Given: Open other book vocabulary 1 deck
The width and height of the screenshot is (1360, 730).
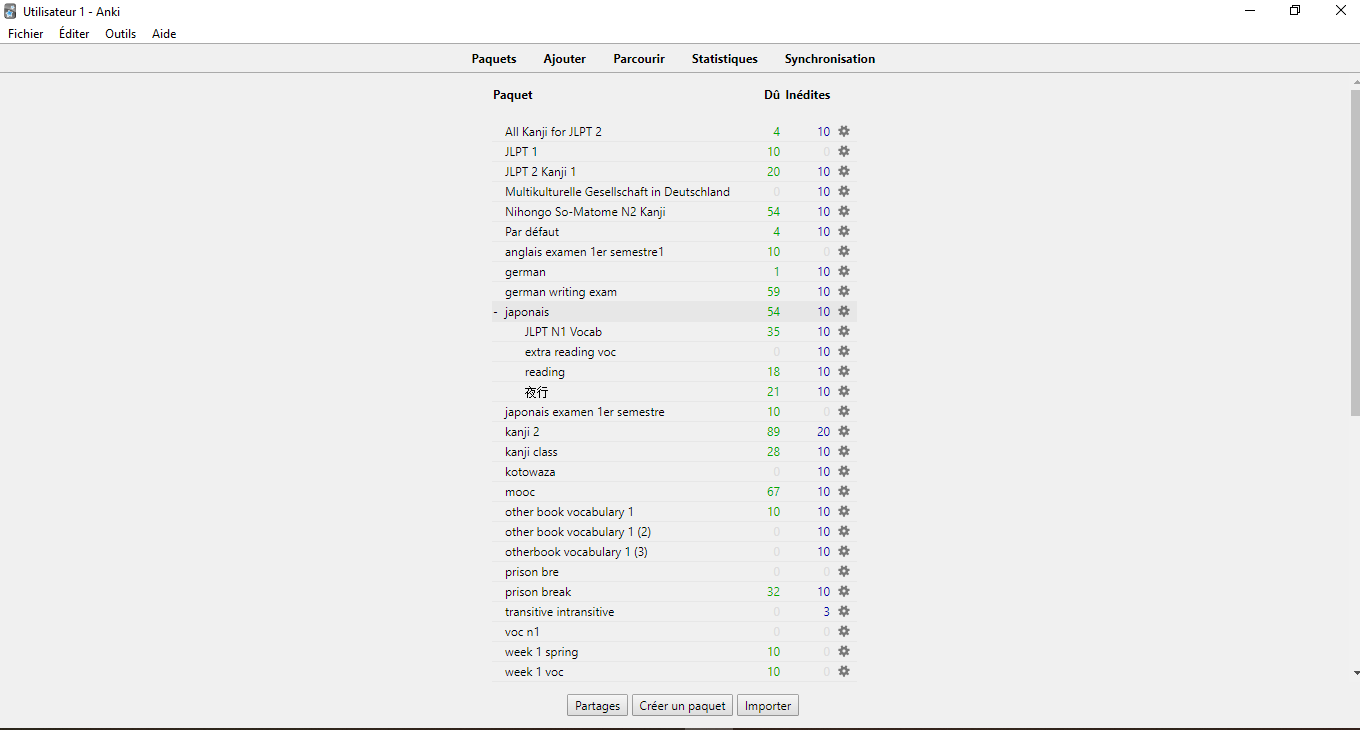Looking at the screenshot, I should (569, 512).
